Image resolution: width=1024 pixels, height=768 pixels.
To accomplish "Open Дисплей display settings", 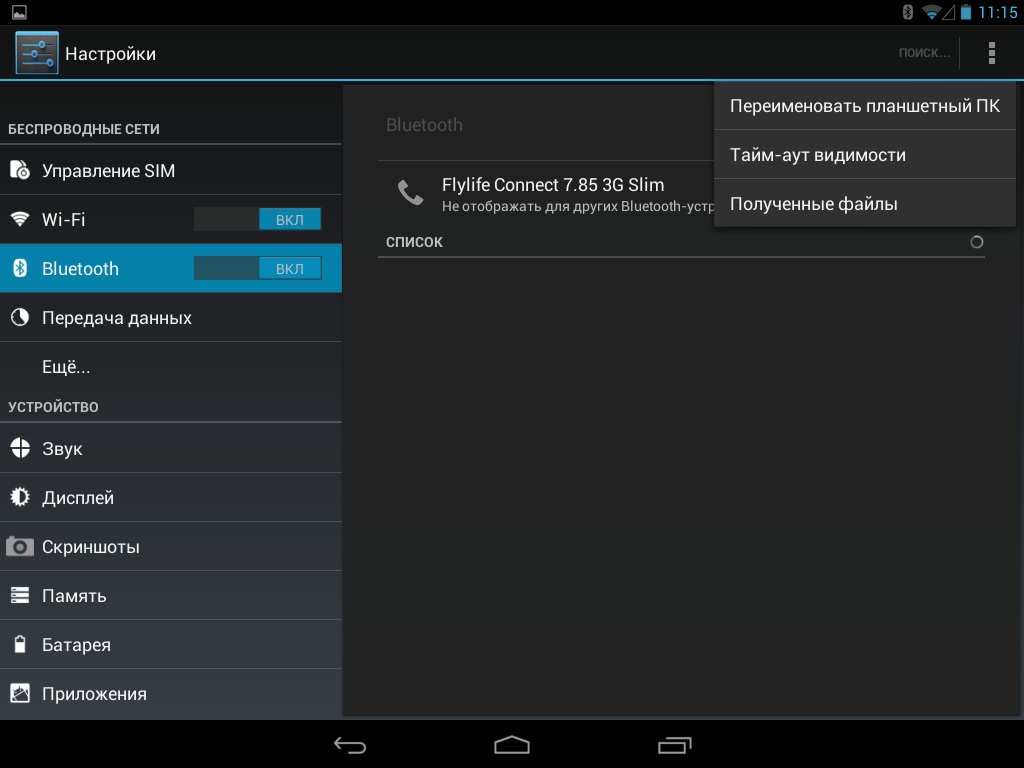I will [x=78, y=498].
